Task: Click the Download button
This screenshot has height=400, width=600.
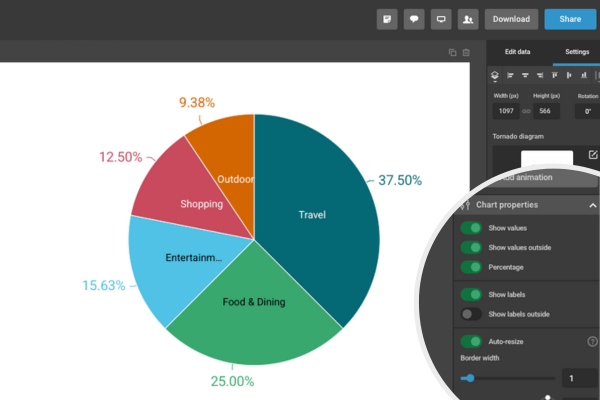Action: tap(511, 19)
